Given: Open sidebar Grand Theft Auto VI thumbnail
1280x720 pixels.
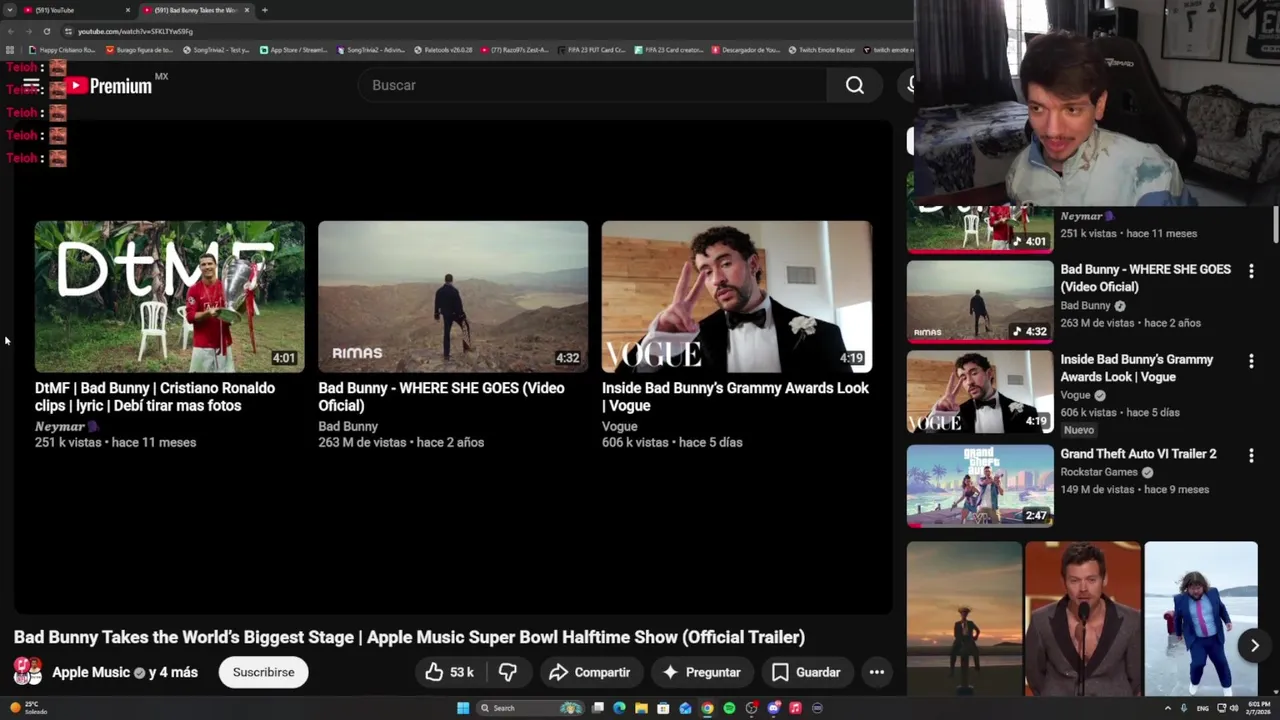Looking at the screenshot, I should click(980, 486).
